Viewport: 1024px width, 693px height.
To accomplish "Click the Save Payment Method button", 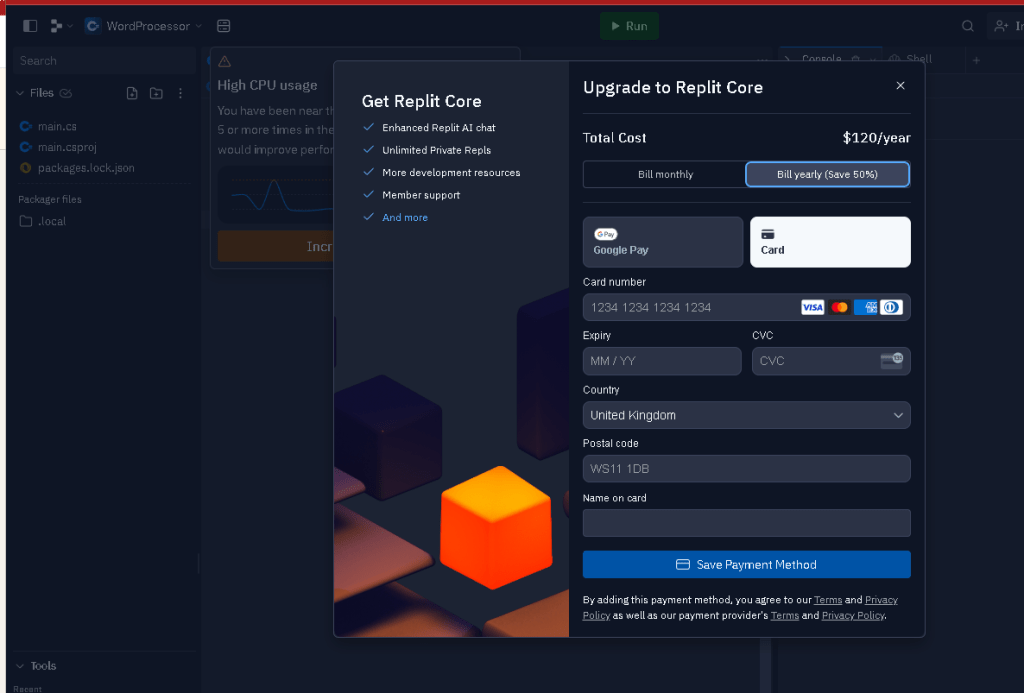I will [x=746, y=564].
